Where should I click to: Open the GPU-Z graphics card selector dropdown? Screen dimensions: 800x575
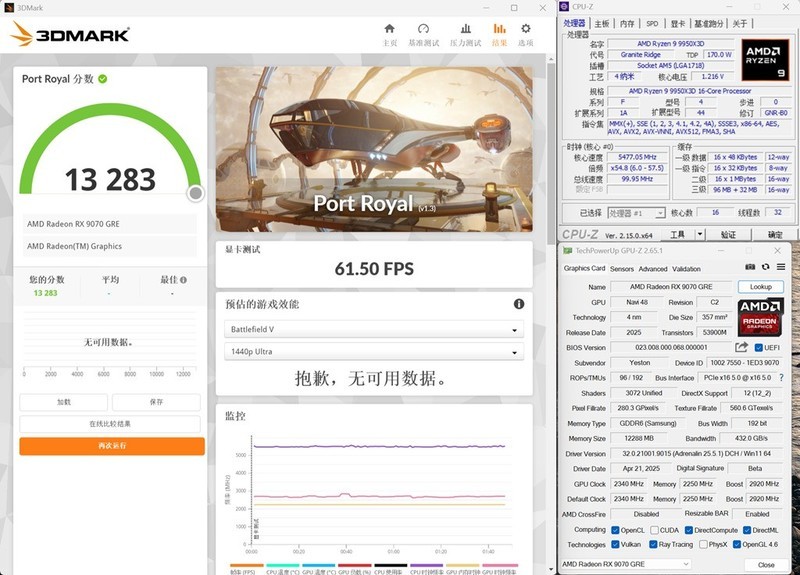tap(625, 564)
